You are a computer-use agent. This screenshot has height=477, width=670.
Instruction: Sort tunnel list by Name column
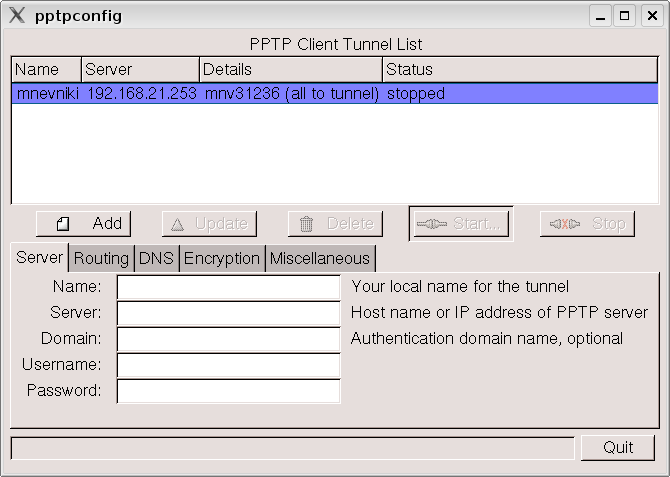[46, 69]
